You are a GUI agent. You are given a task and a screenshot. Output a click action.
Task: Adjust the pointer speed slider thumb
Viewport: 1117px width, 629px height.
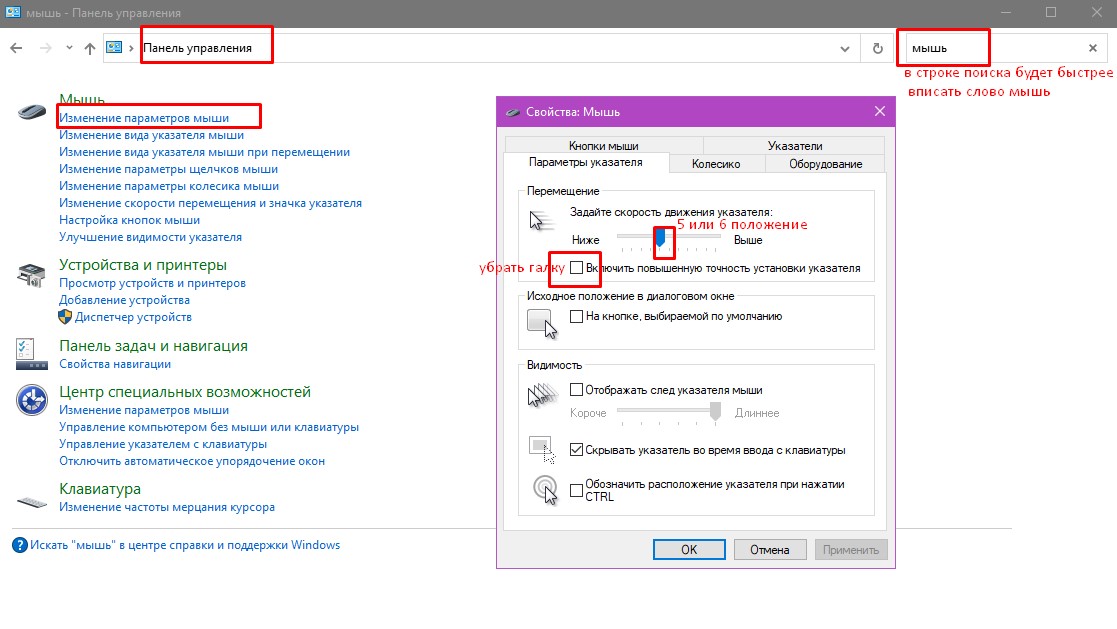coord(660,237)
